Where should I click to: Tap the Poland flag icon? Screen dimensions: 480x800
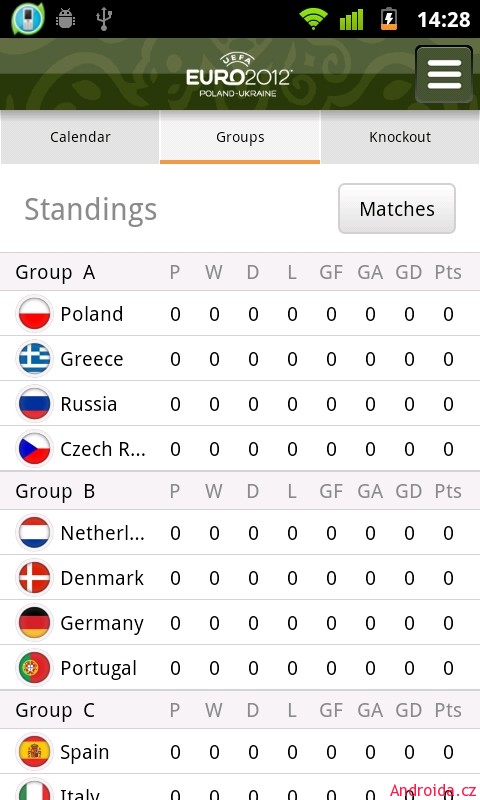click(x=34, y=314)
